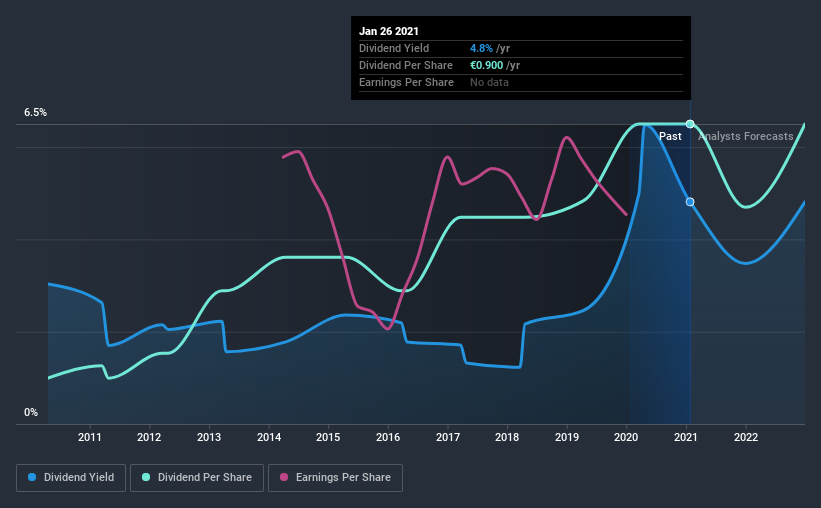Click the teal Dividend Per Share legend dot
Image resolution: width=821 pixels, height=508 pixels.
click(146, 477)
